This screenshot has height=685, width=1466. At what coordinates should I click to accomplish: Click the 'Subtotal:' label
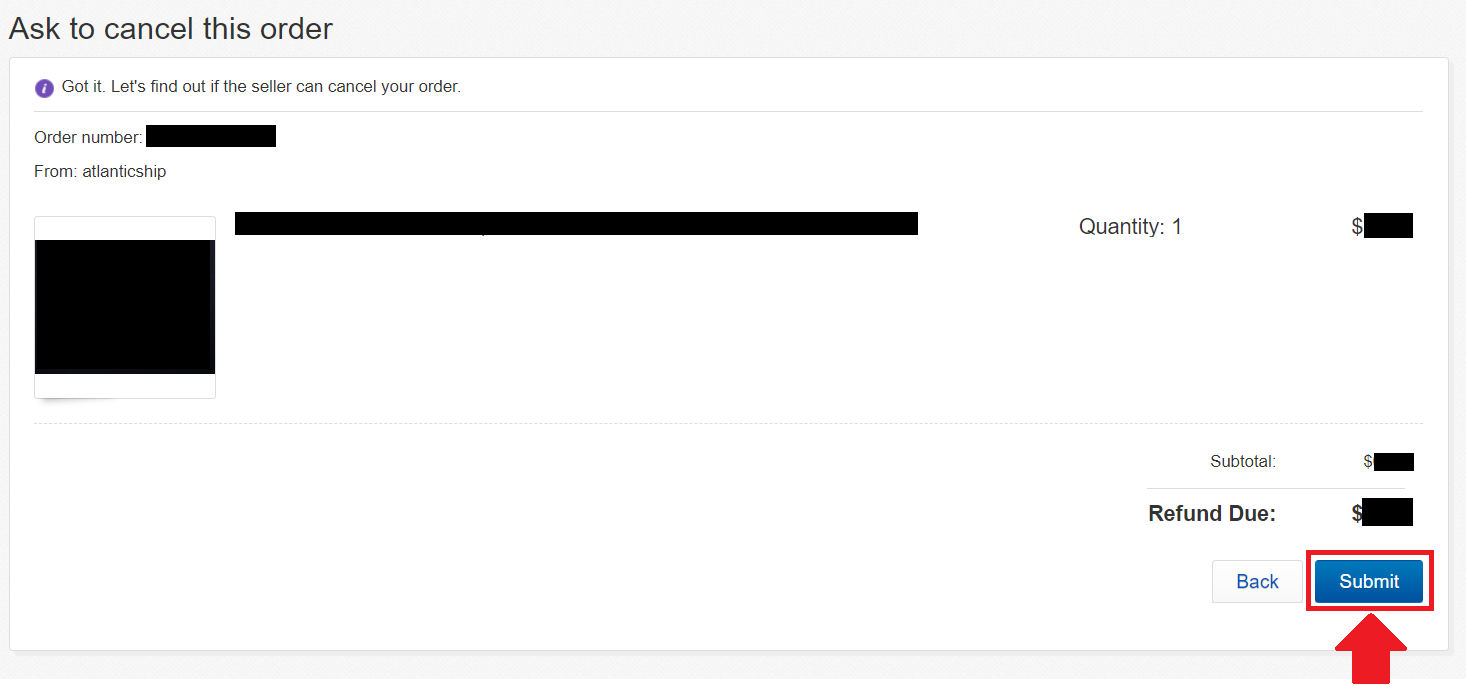[1243, 462]
